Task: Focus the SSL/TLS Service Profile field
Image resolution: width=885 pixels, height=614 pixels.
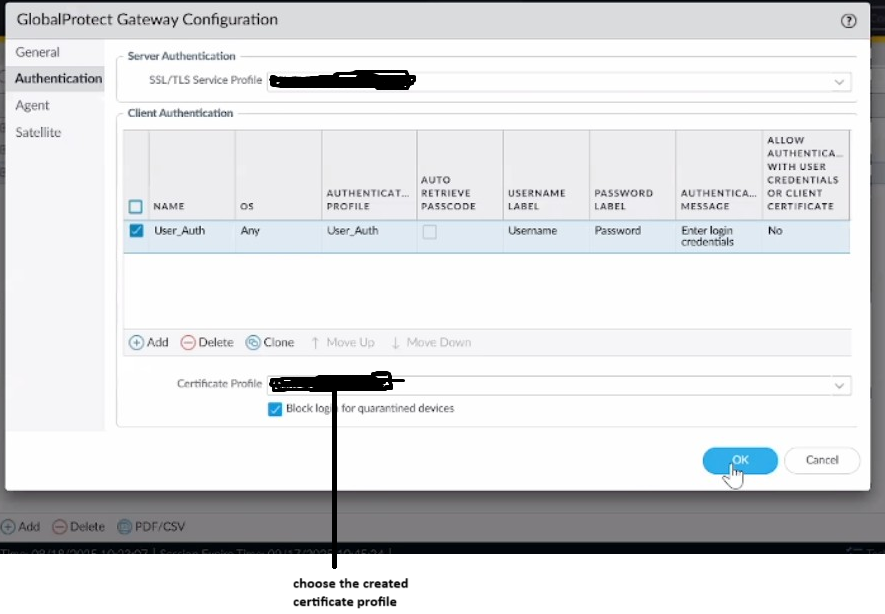Action: (x=559, y=82)
